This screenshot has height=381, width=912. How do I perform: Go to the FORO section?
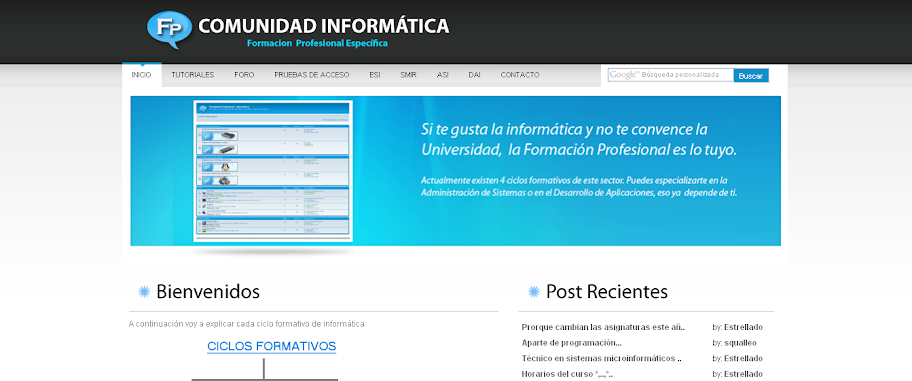(x=244, y=75)
